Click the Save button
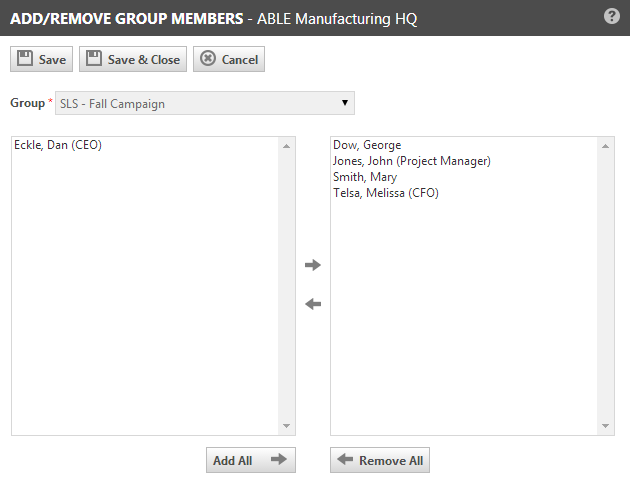The image size is (630, 500). pos(41,59)
